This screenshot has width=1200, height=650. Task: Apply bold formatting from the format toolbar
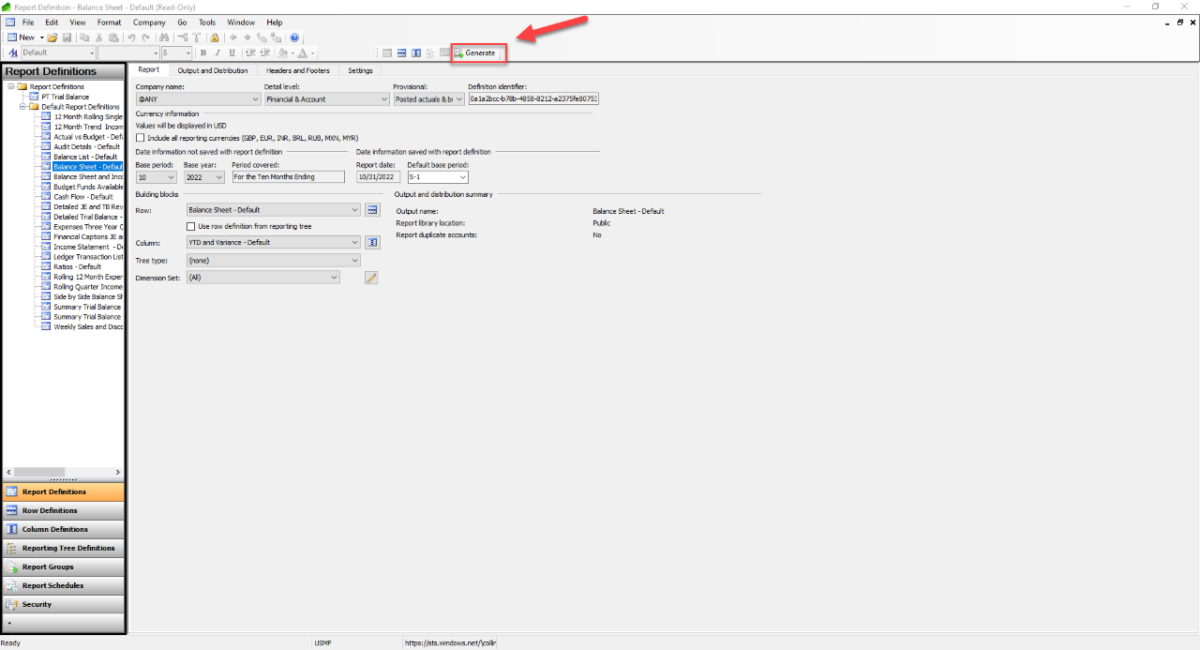(x=203, y=52)
